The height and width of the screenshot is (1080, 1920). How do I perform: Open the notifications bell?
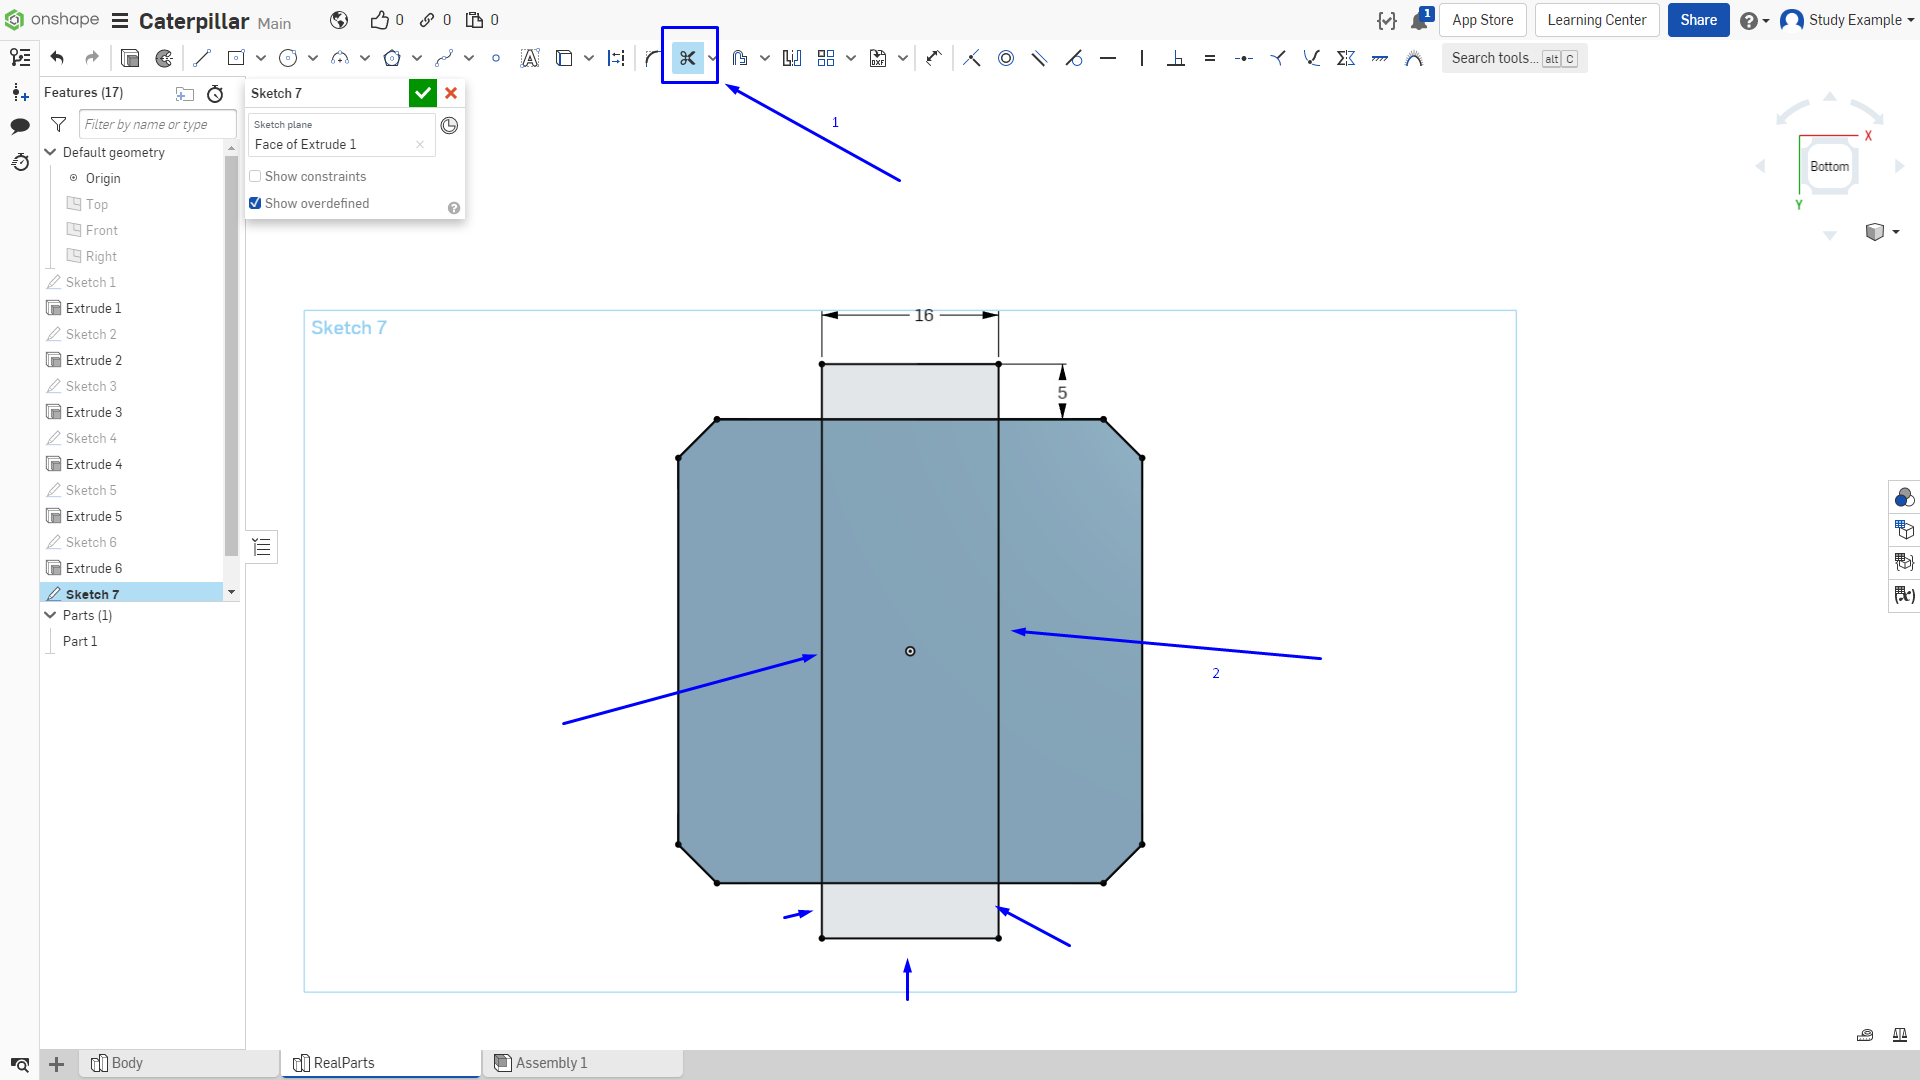point(1421,19)
